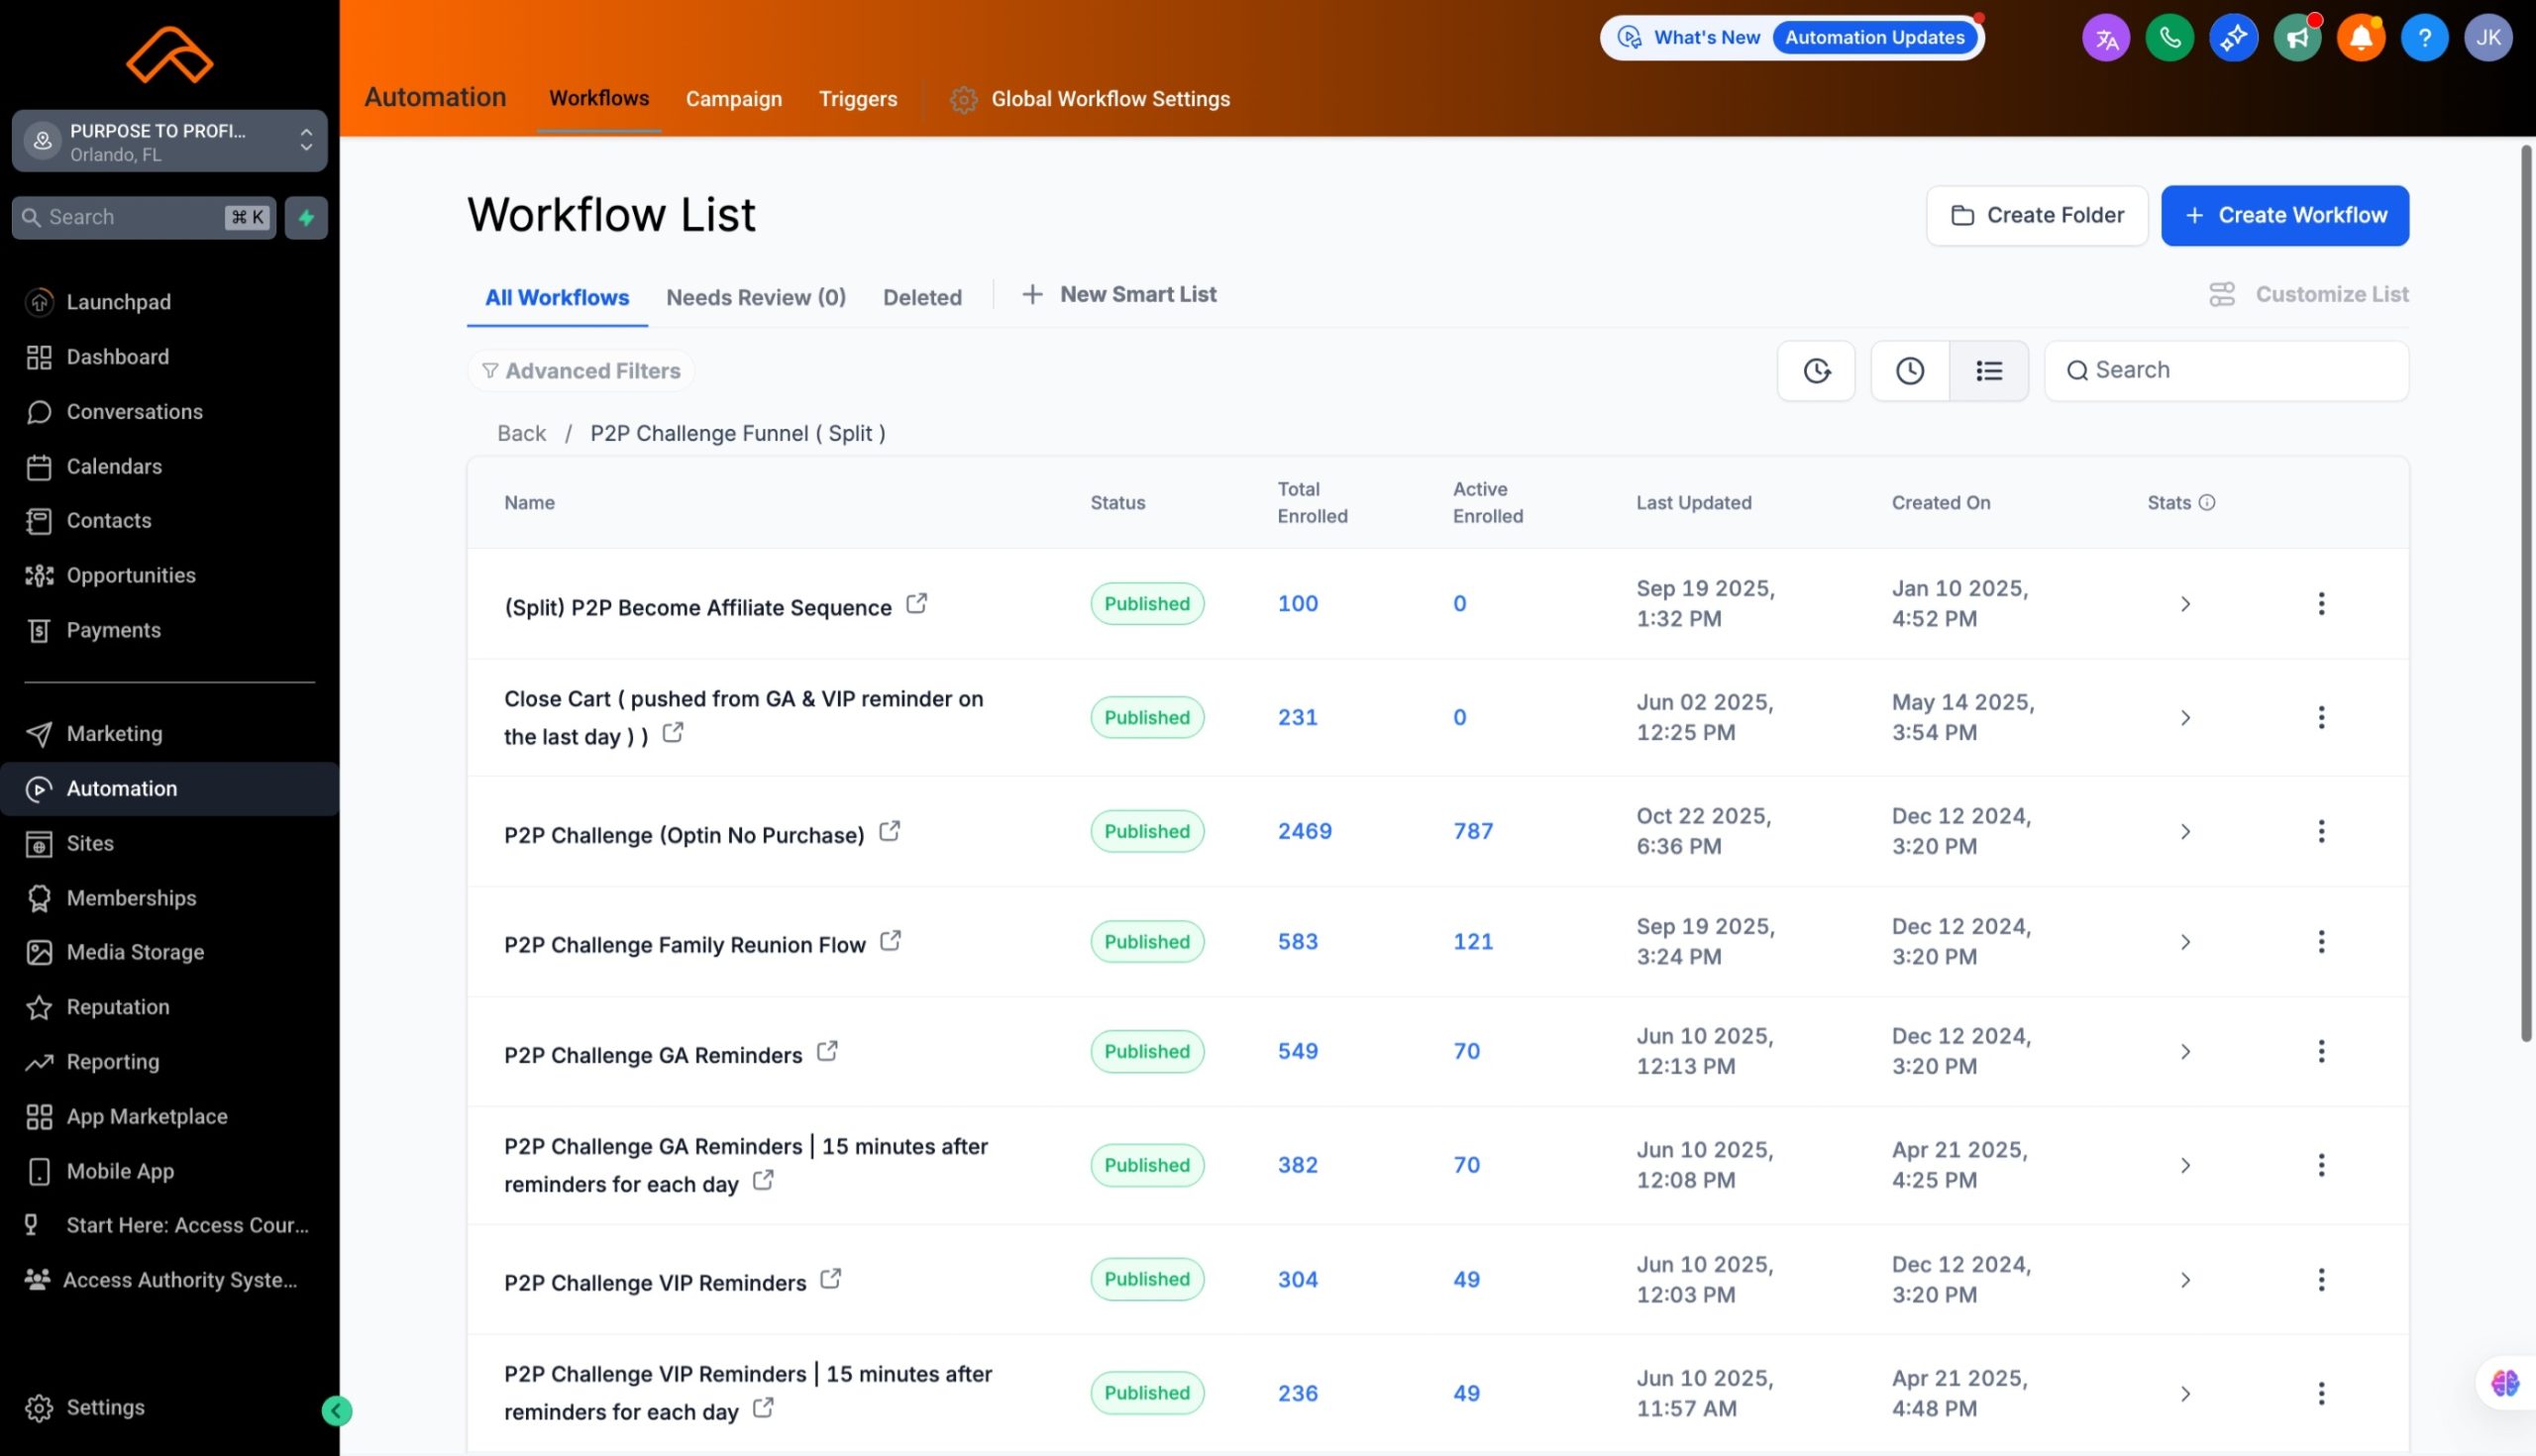Click the green lightning quick actions button

coord(306,217)
